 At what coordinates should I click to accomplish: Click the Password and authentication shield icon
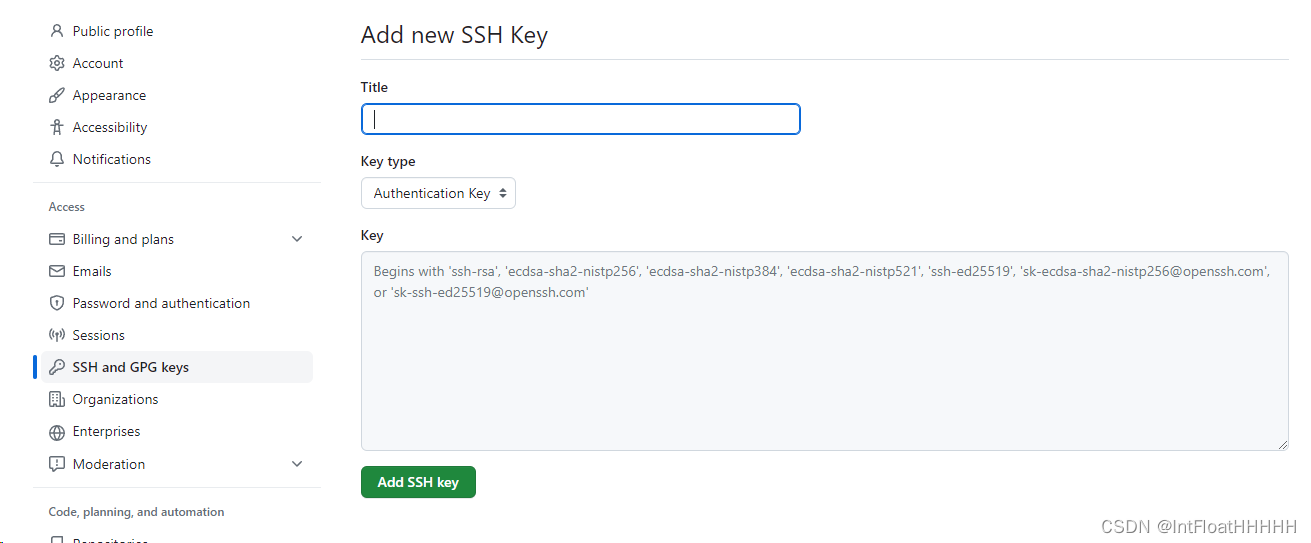click(x=57, y=303)
